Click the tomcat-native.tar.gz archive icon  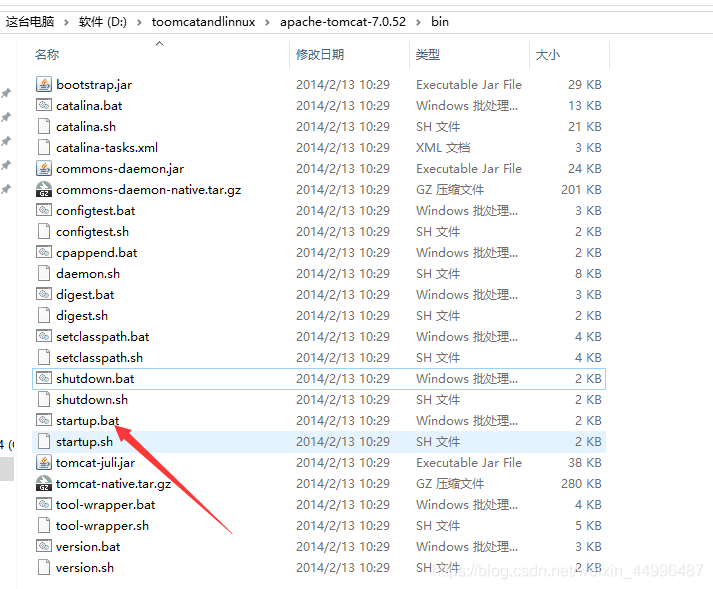[x=44, y=483]
